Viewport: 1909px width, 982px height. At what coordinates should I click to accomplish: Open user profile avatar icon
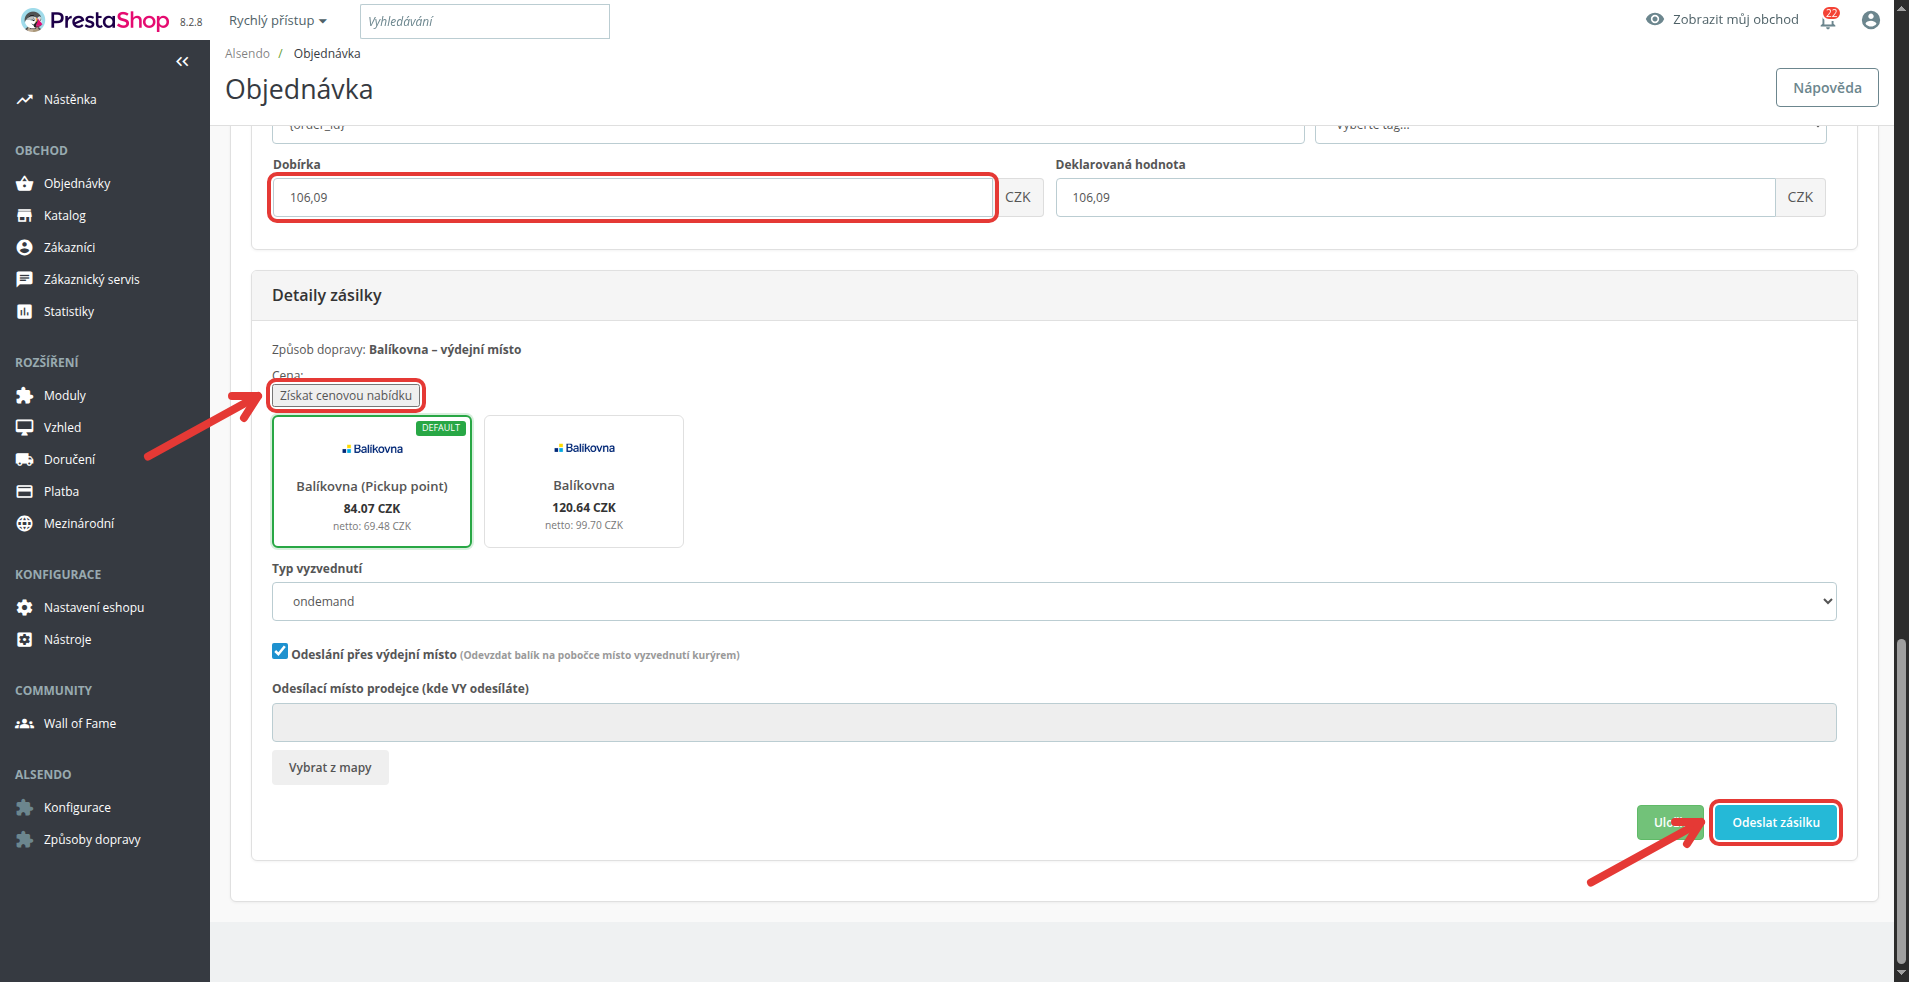[1871, 20]
